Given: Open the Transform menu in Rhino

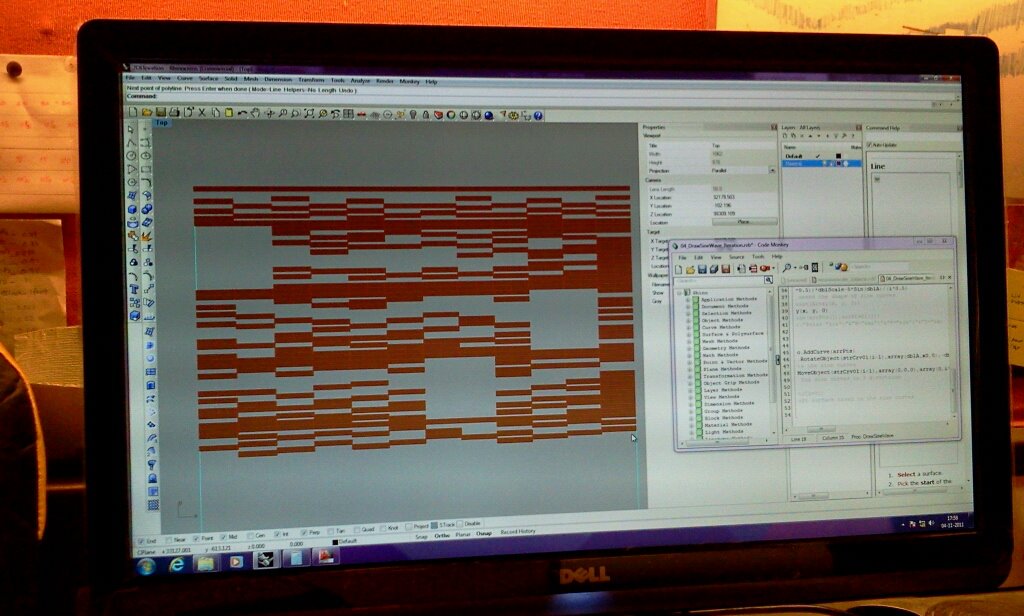Looking at the screenshot, I should pyautogui.click(x=311, y=80).
